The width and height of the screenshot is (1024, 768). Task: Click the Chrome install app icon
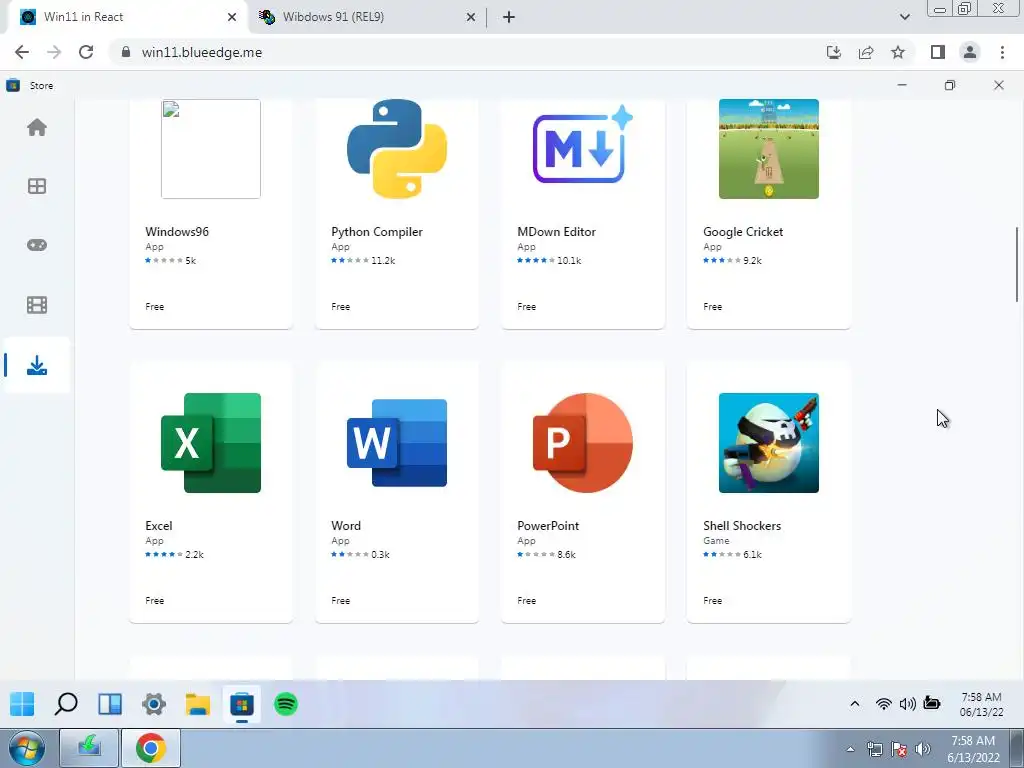pyautogui.click(x=834, y=52)
